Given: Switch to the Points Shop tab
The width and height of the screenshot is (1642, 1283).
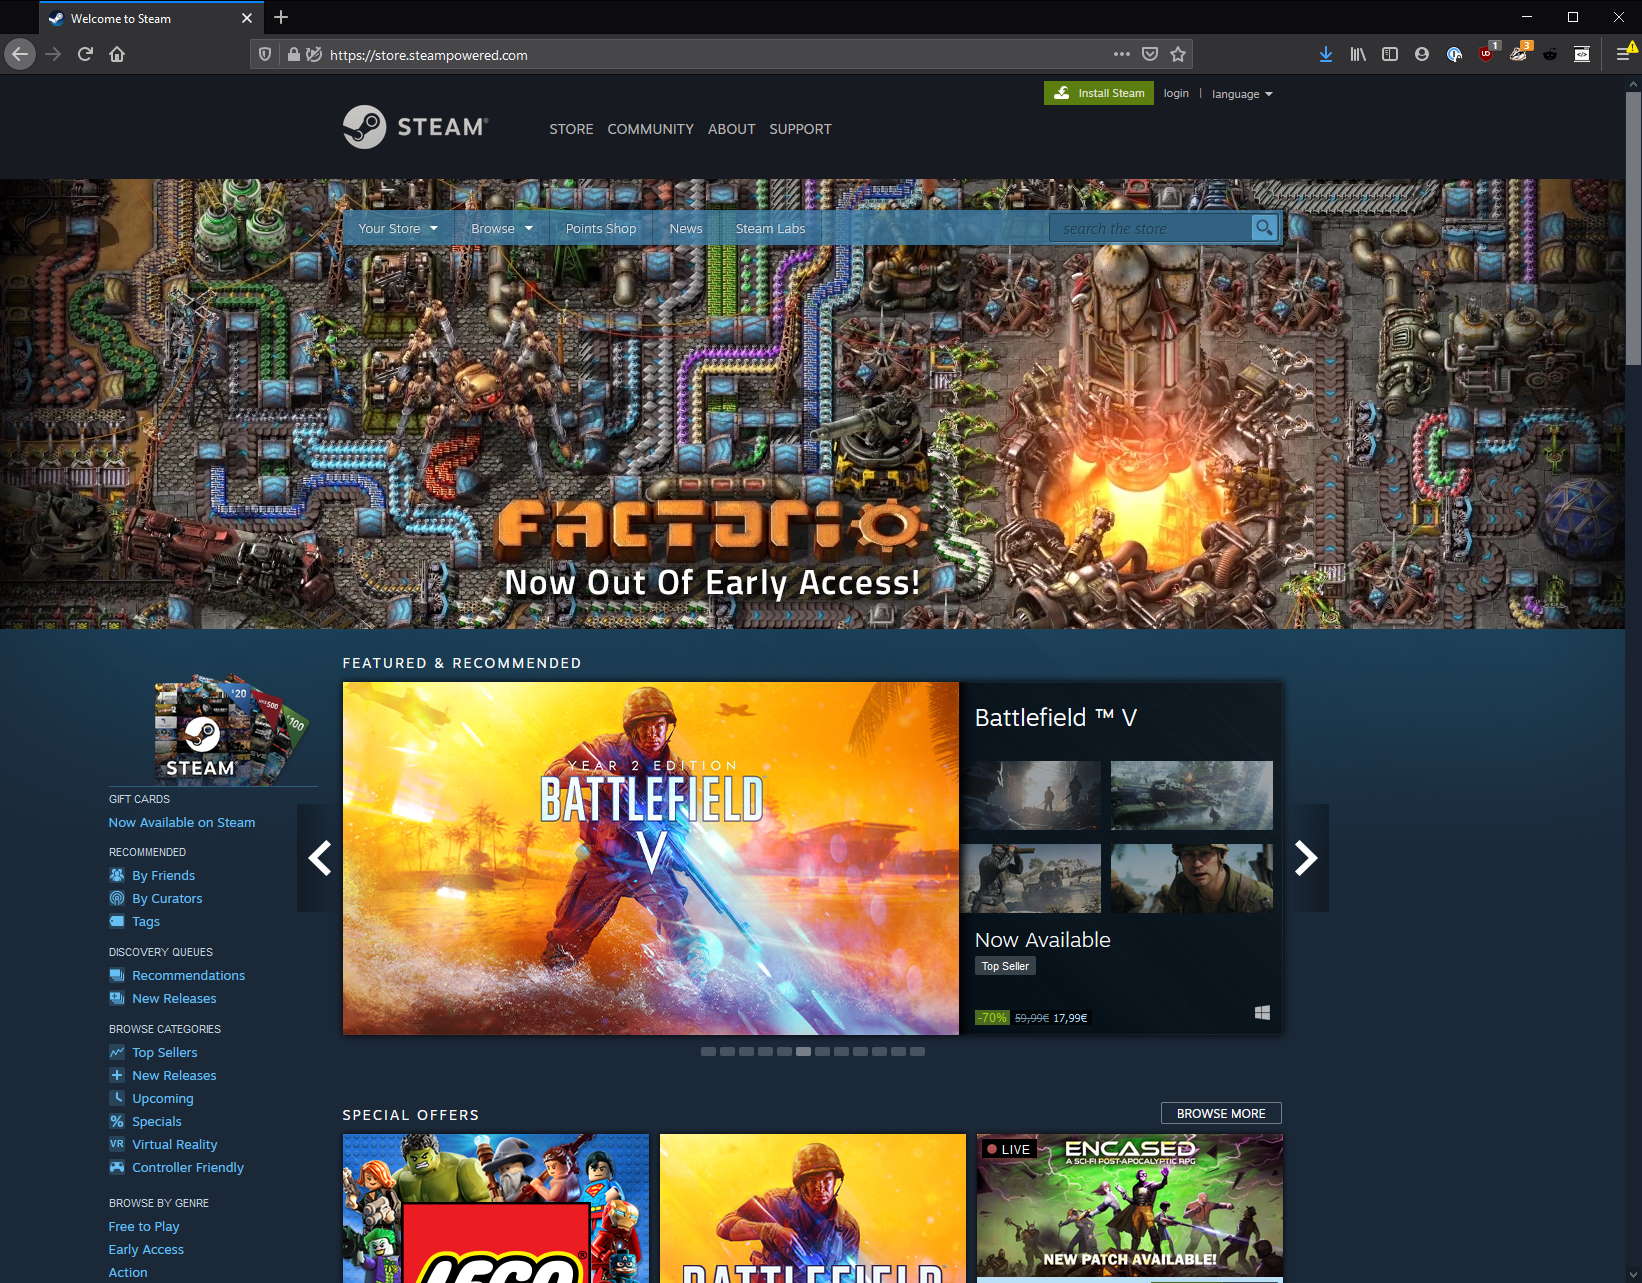Looking at the screenshot, I should point(600,229).
